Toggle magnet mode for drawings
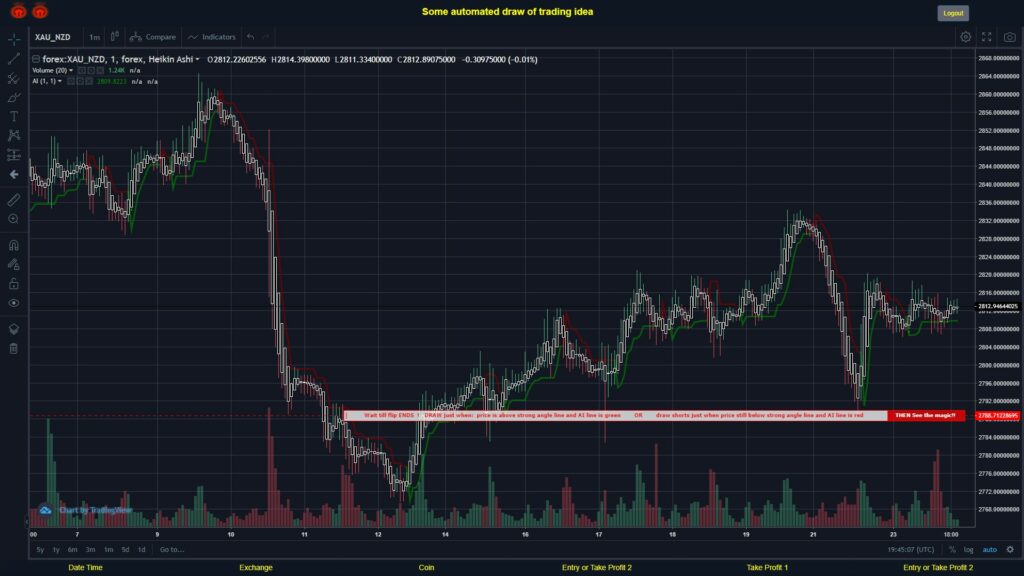 click(14, 245)
